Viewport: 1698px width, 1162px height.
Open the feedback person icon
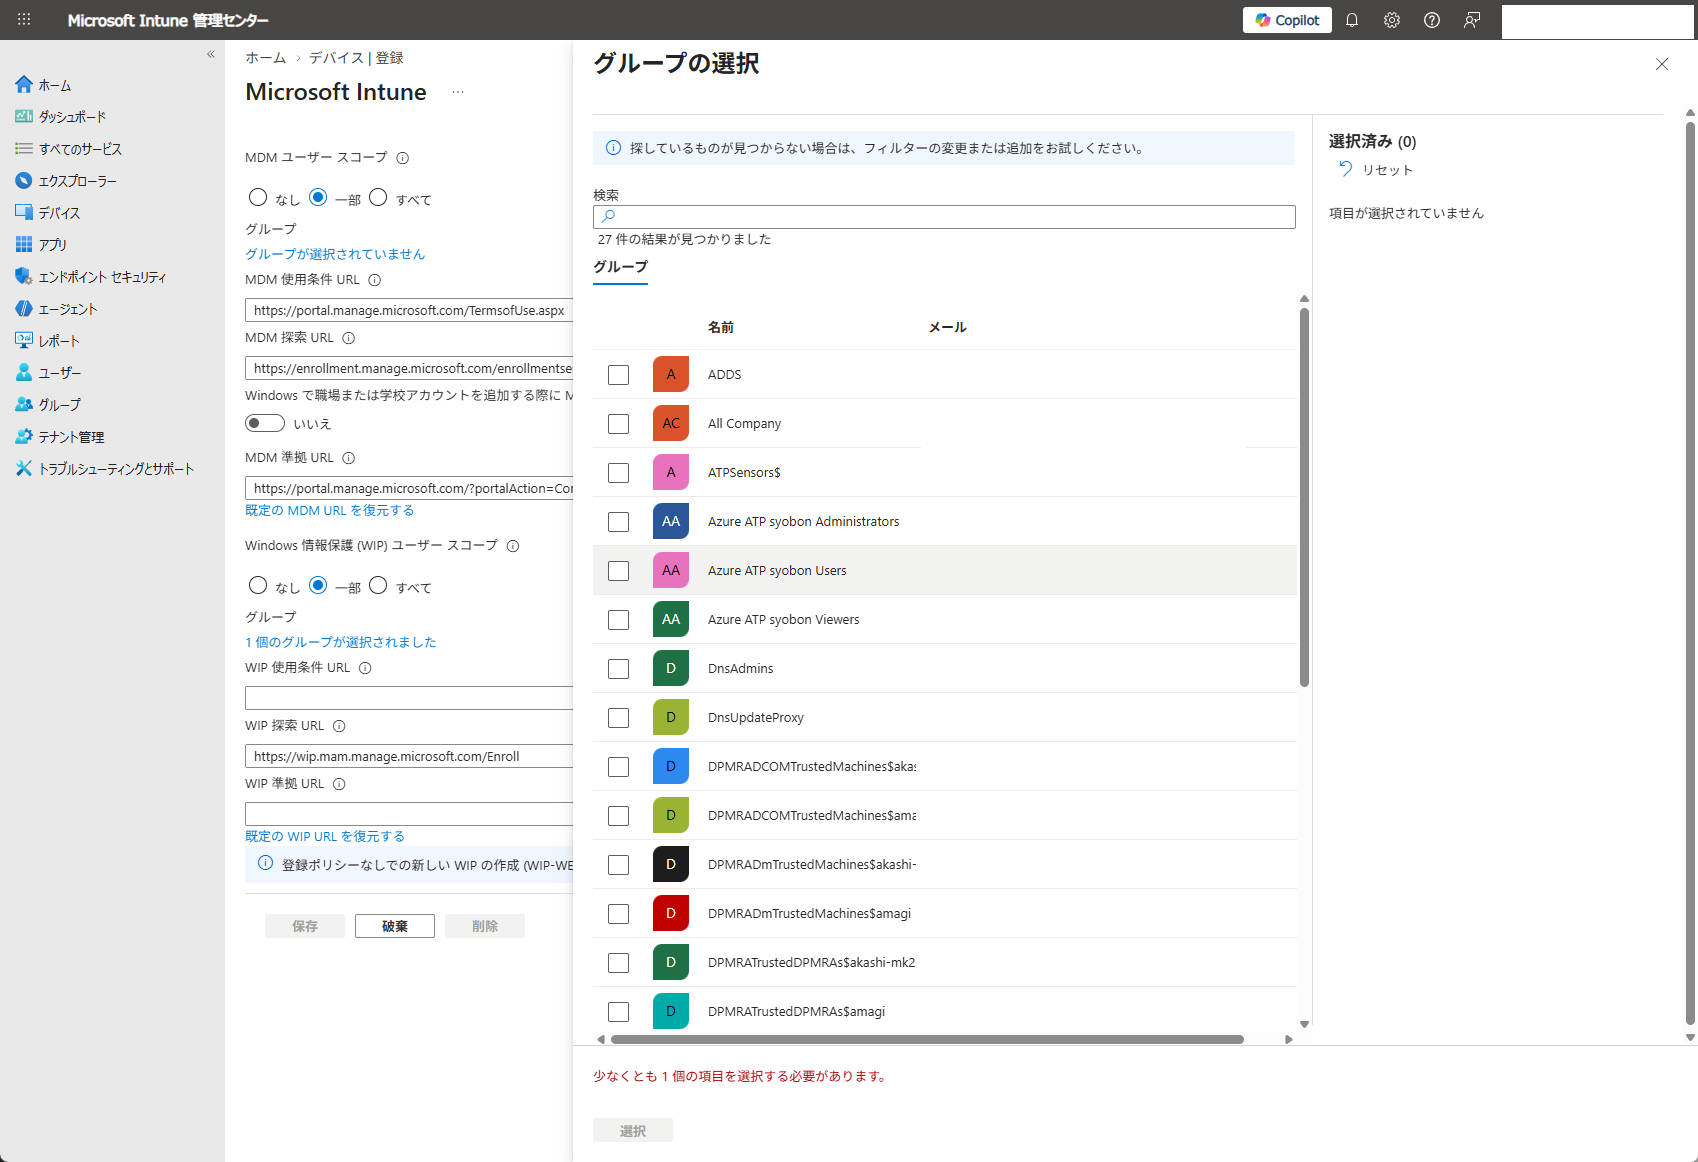(x=1472, y=20)
